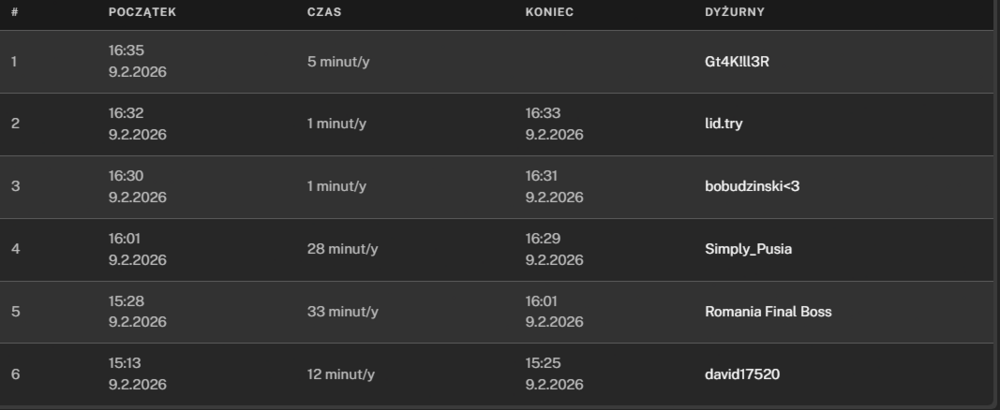Open user Gt4K!ll3R in row 1

[737, 62]
